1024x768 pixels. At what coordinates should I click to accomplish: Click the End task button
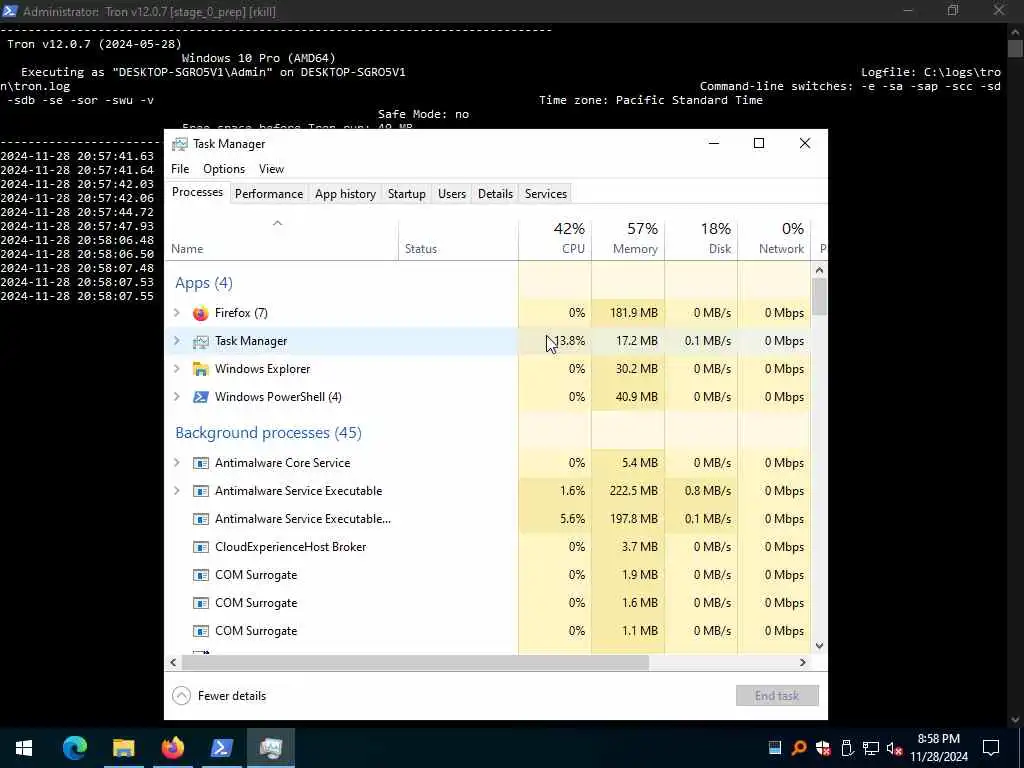tap(777, 696)
